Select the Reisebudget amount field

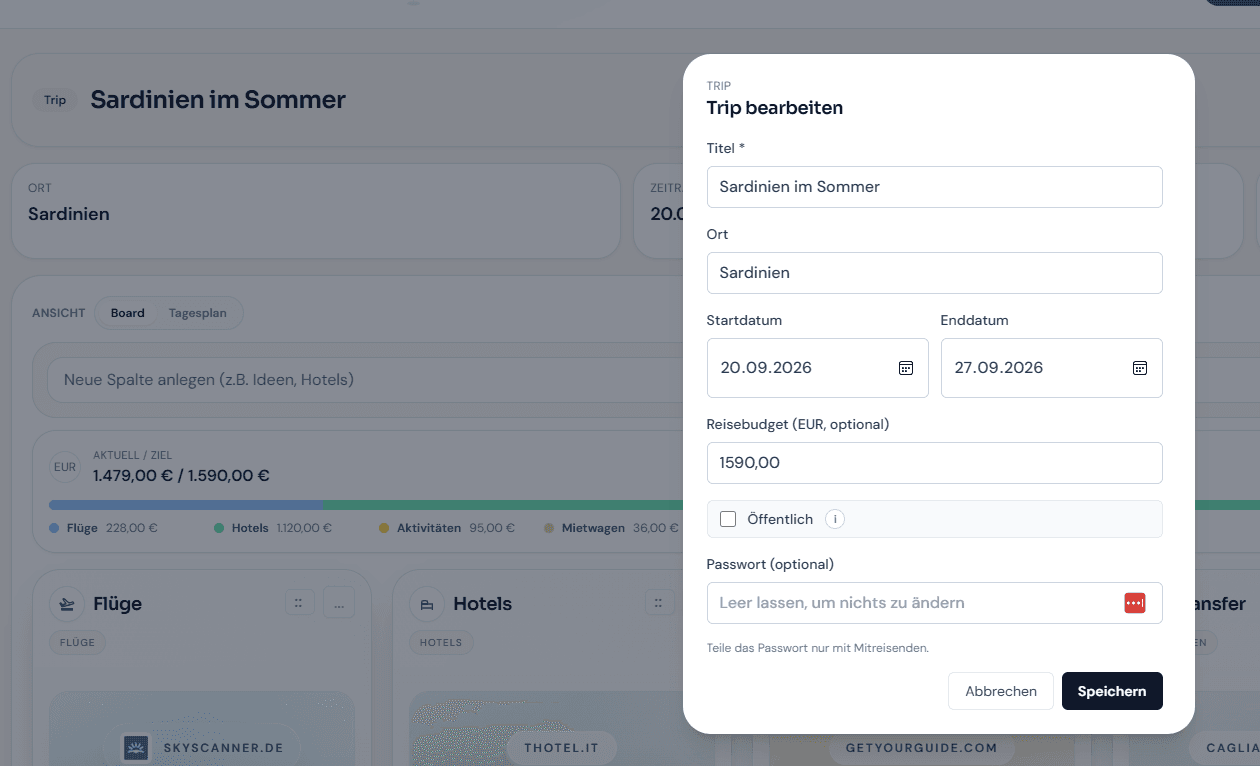pyautogui.click(x=934, y=463)
